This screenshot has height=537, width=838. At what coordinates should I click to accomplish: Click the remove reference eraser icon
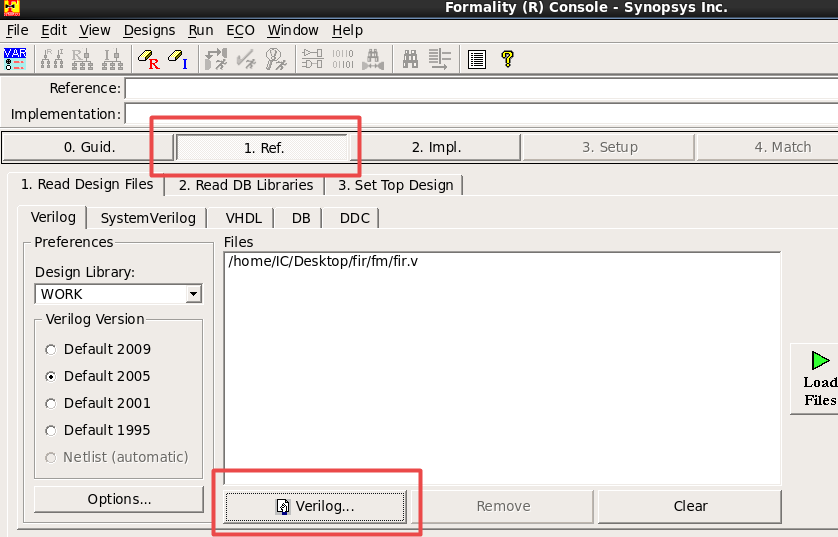tap(149, 59)
